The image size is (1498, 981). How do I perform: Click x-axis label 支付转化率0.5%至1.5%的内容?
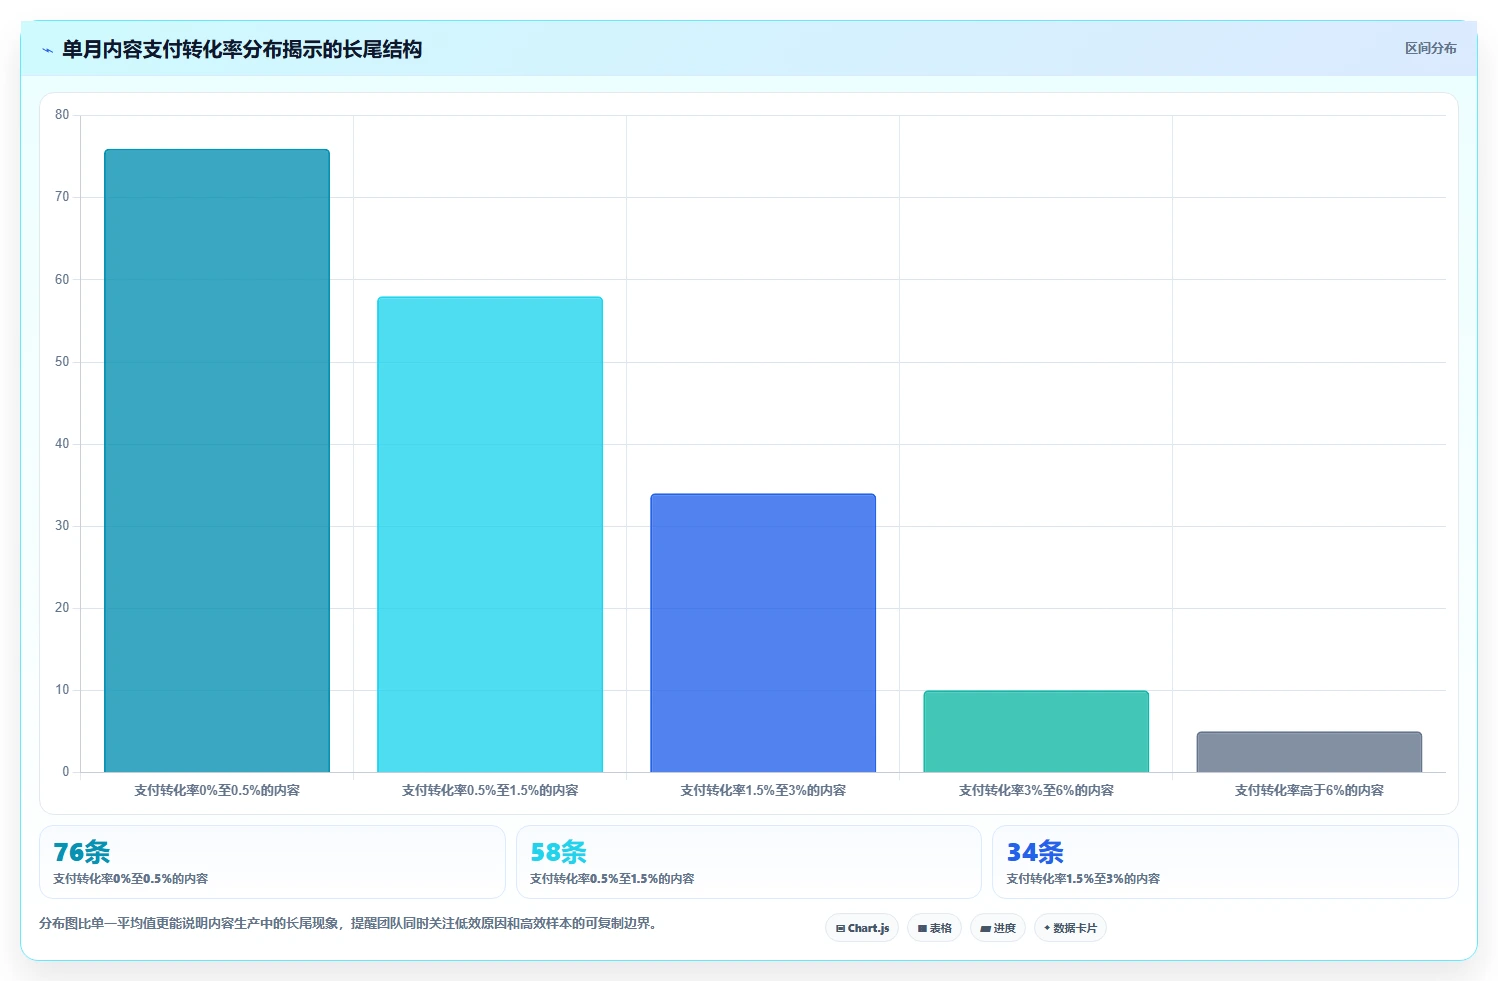[490, 790]
